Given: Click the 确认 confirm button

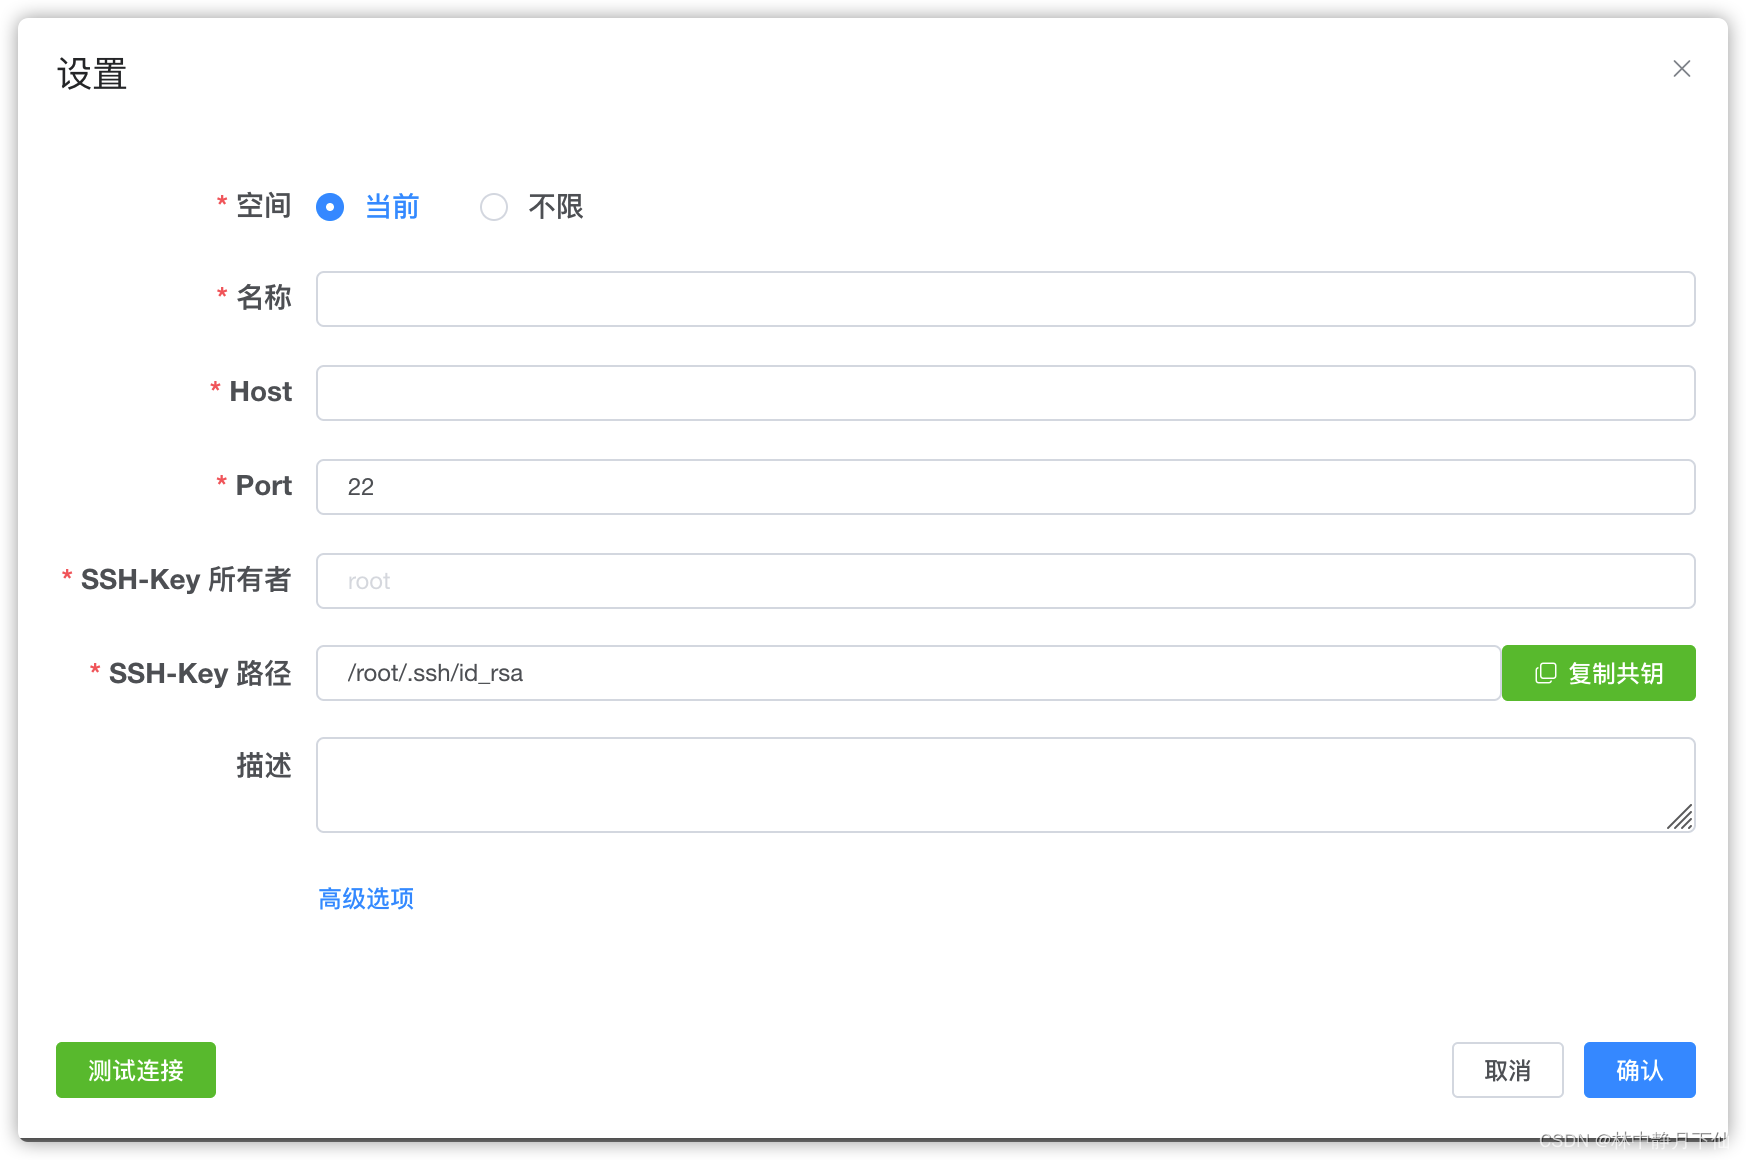Looking at the screenshot, I should click(1638, 1070).
